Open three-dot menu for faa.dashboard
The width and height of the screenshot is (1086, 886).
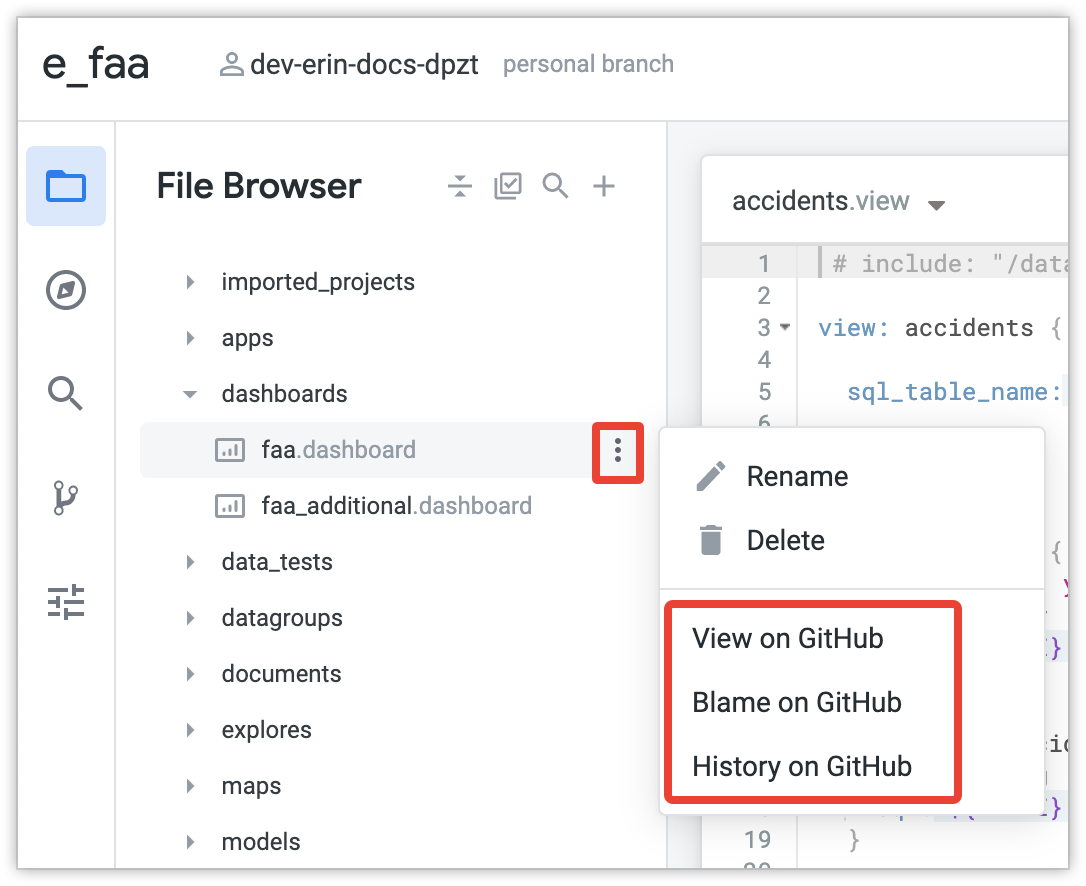click(x=618, y=450)
